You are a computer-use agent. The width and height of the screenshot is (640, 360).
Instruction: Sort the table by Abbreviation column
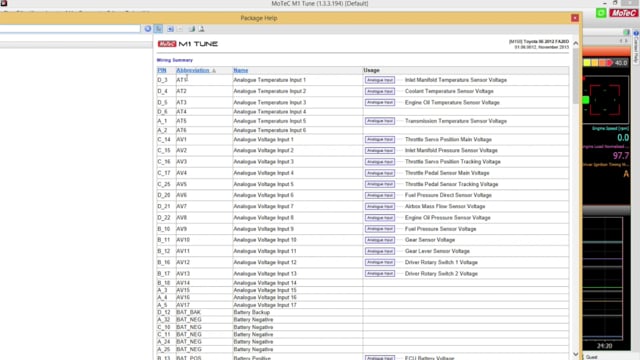tap(193, 70)
